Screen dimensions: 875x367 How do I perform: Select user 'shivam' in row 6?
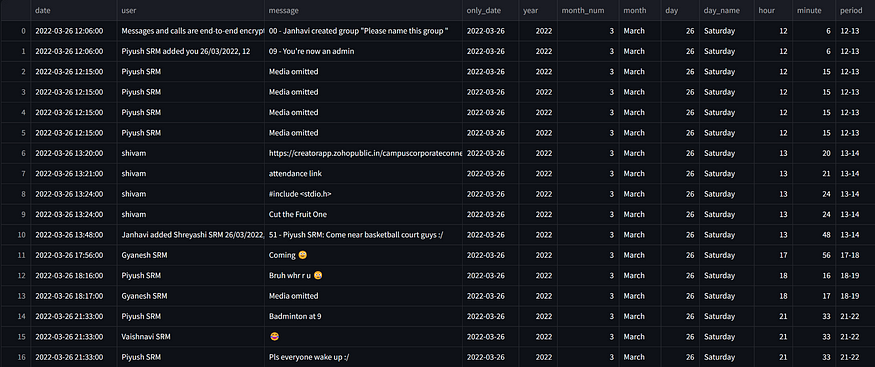(191, 153)
